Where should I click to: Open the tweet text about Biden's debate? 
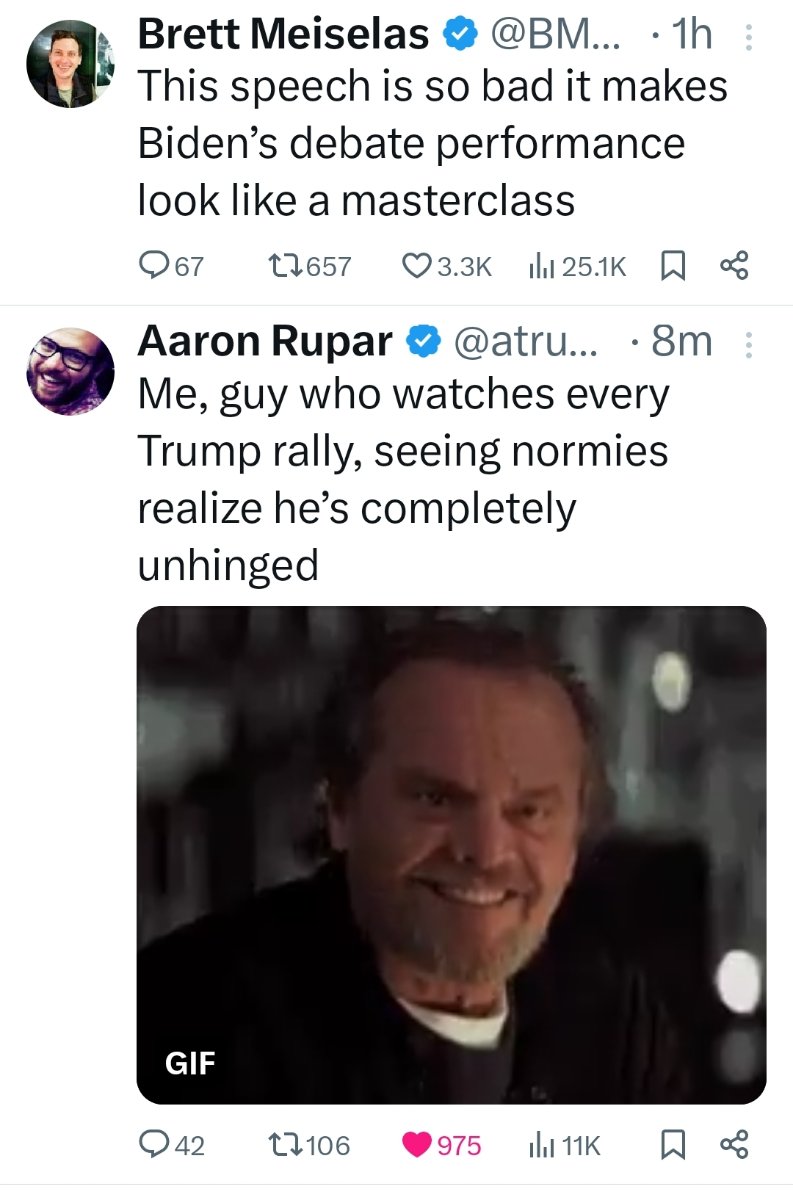pyautogui.click(x=431, y=143)
